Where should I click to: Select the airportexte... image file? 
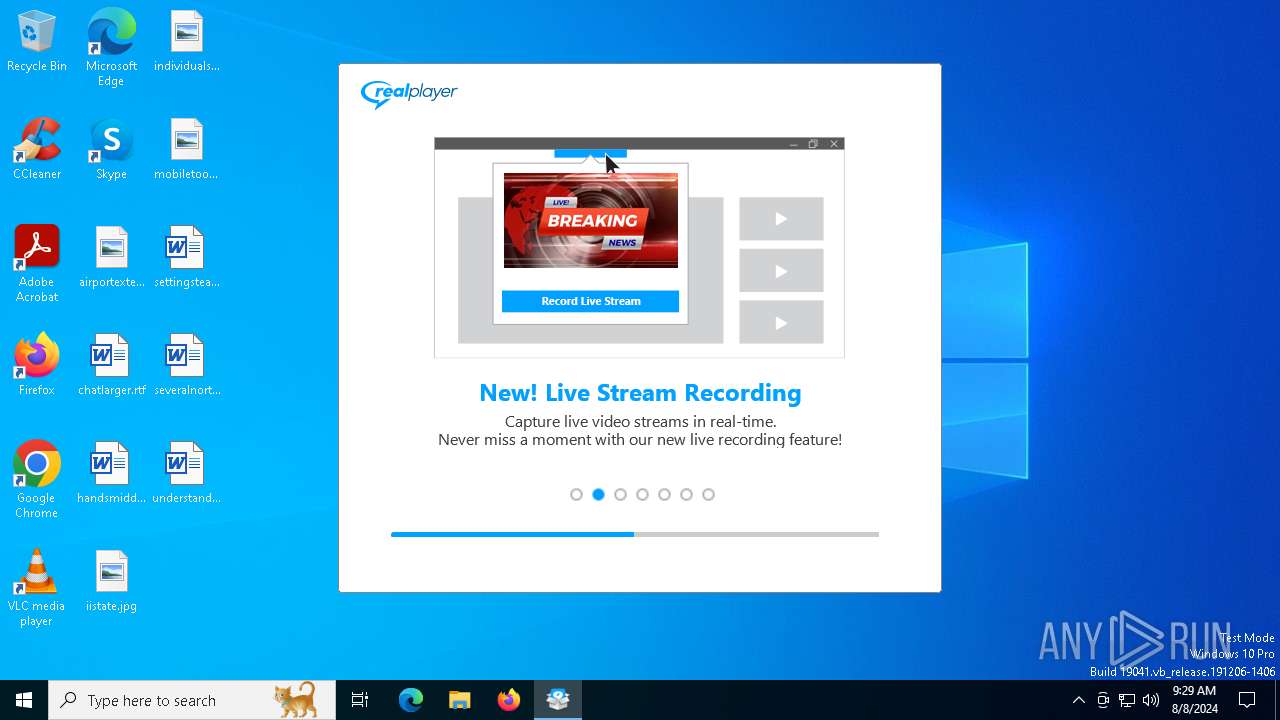(111, 258)
